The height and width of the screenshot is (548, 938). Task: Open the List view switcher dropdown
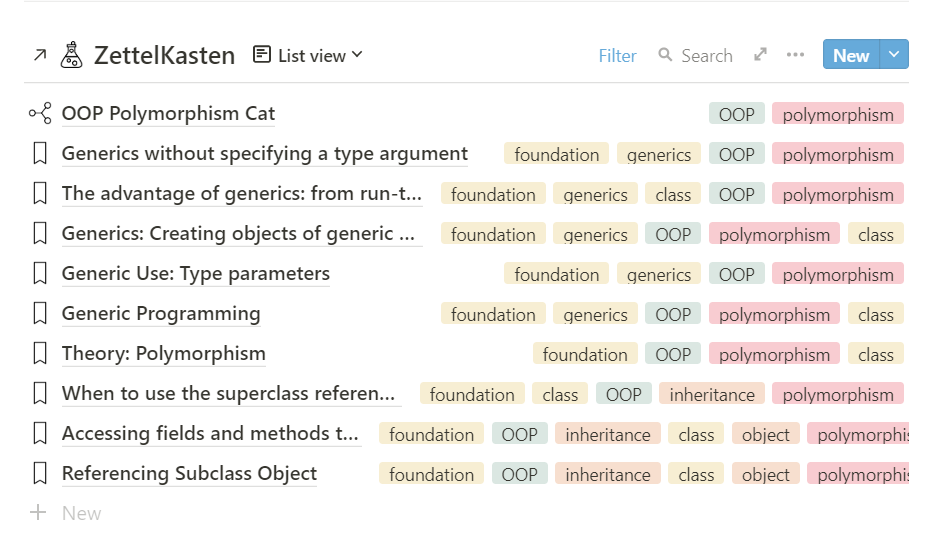309,55
